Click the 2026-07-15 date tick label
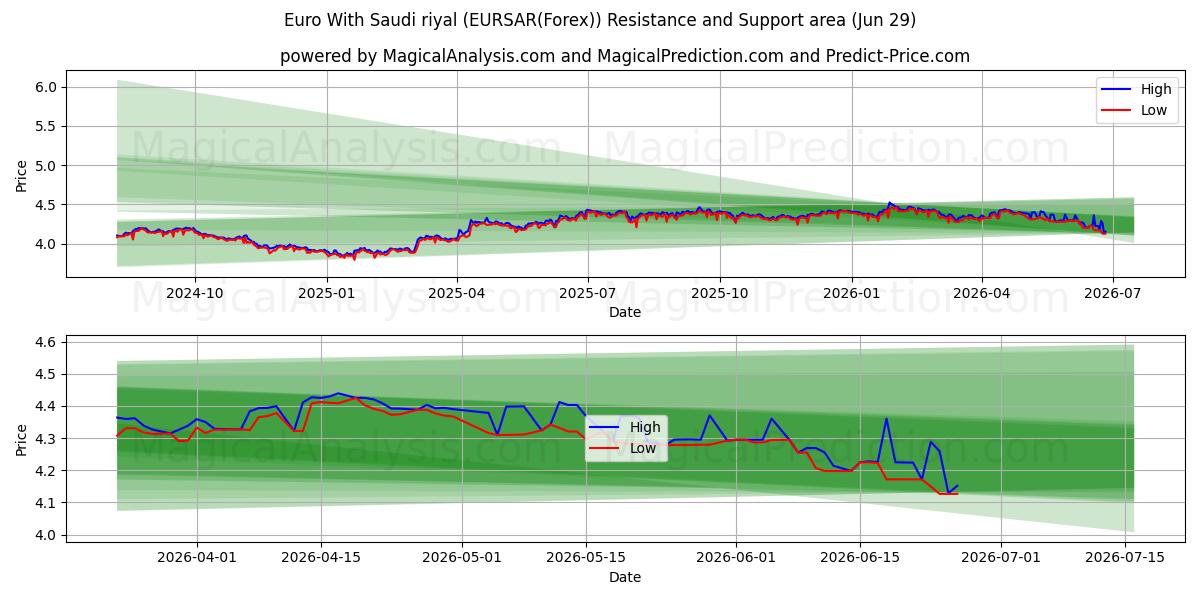Image resolution: width=1200 pixels, height=600 pixels. [1125, 558]
